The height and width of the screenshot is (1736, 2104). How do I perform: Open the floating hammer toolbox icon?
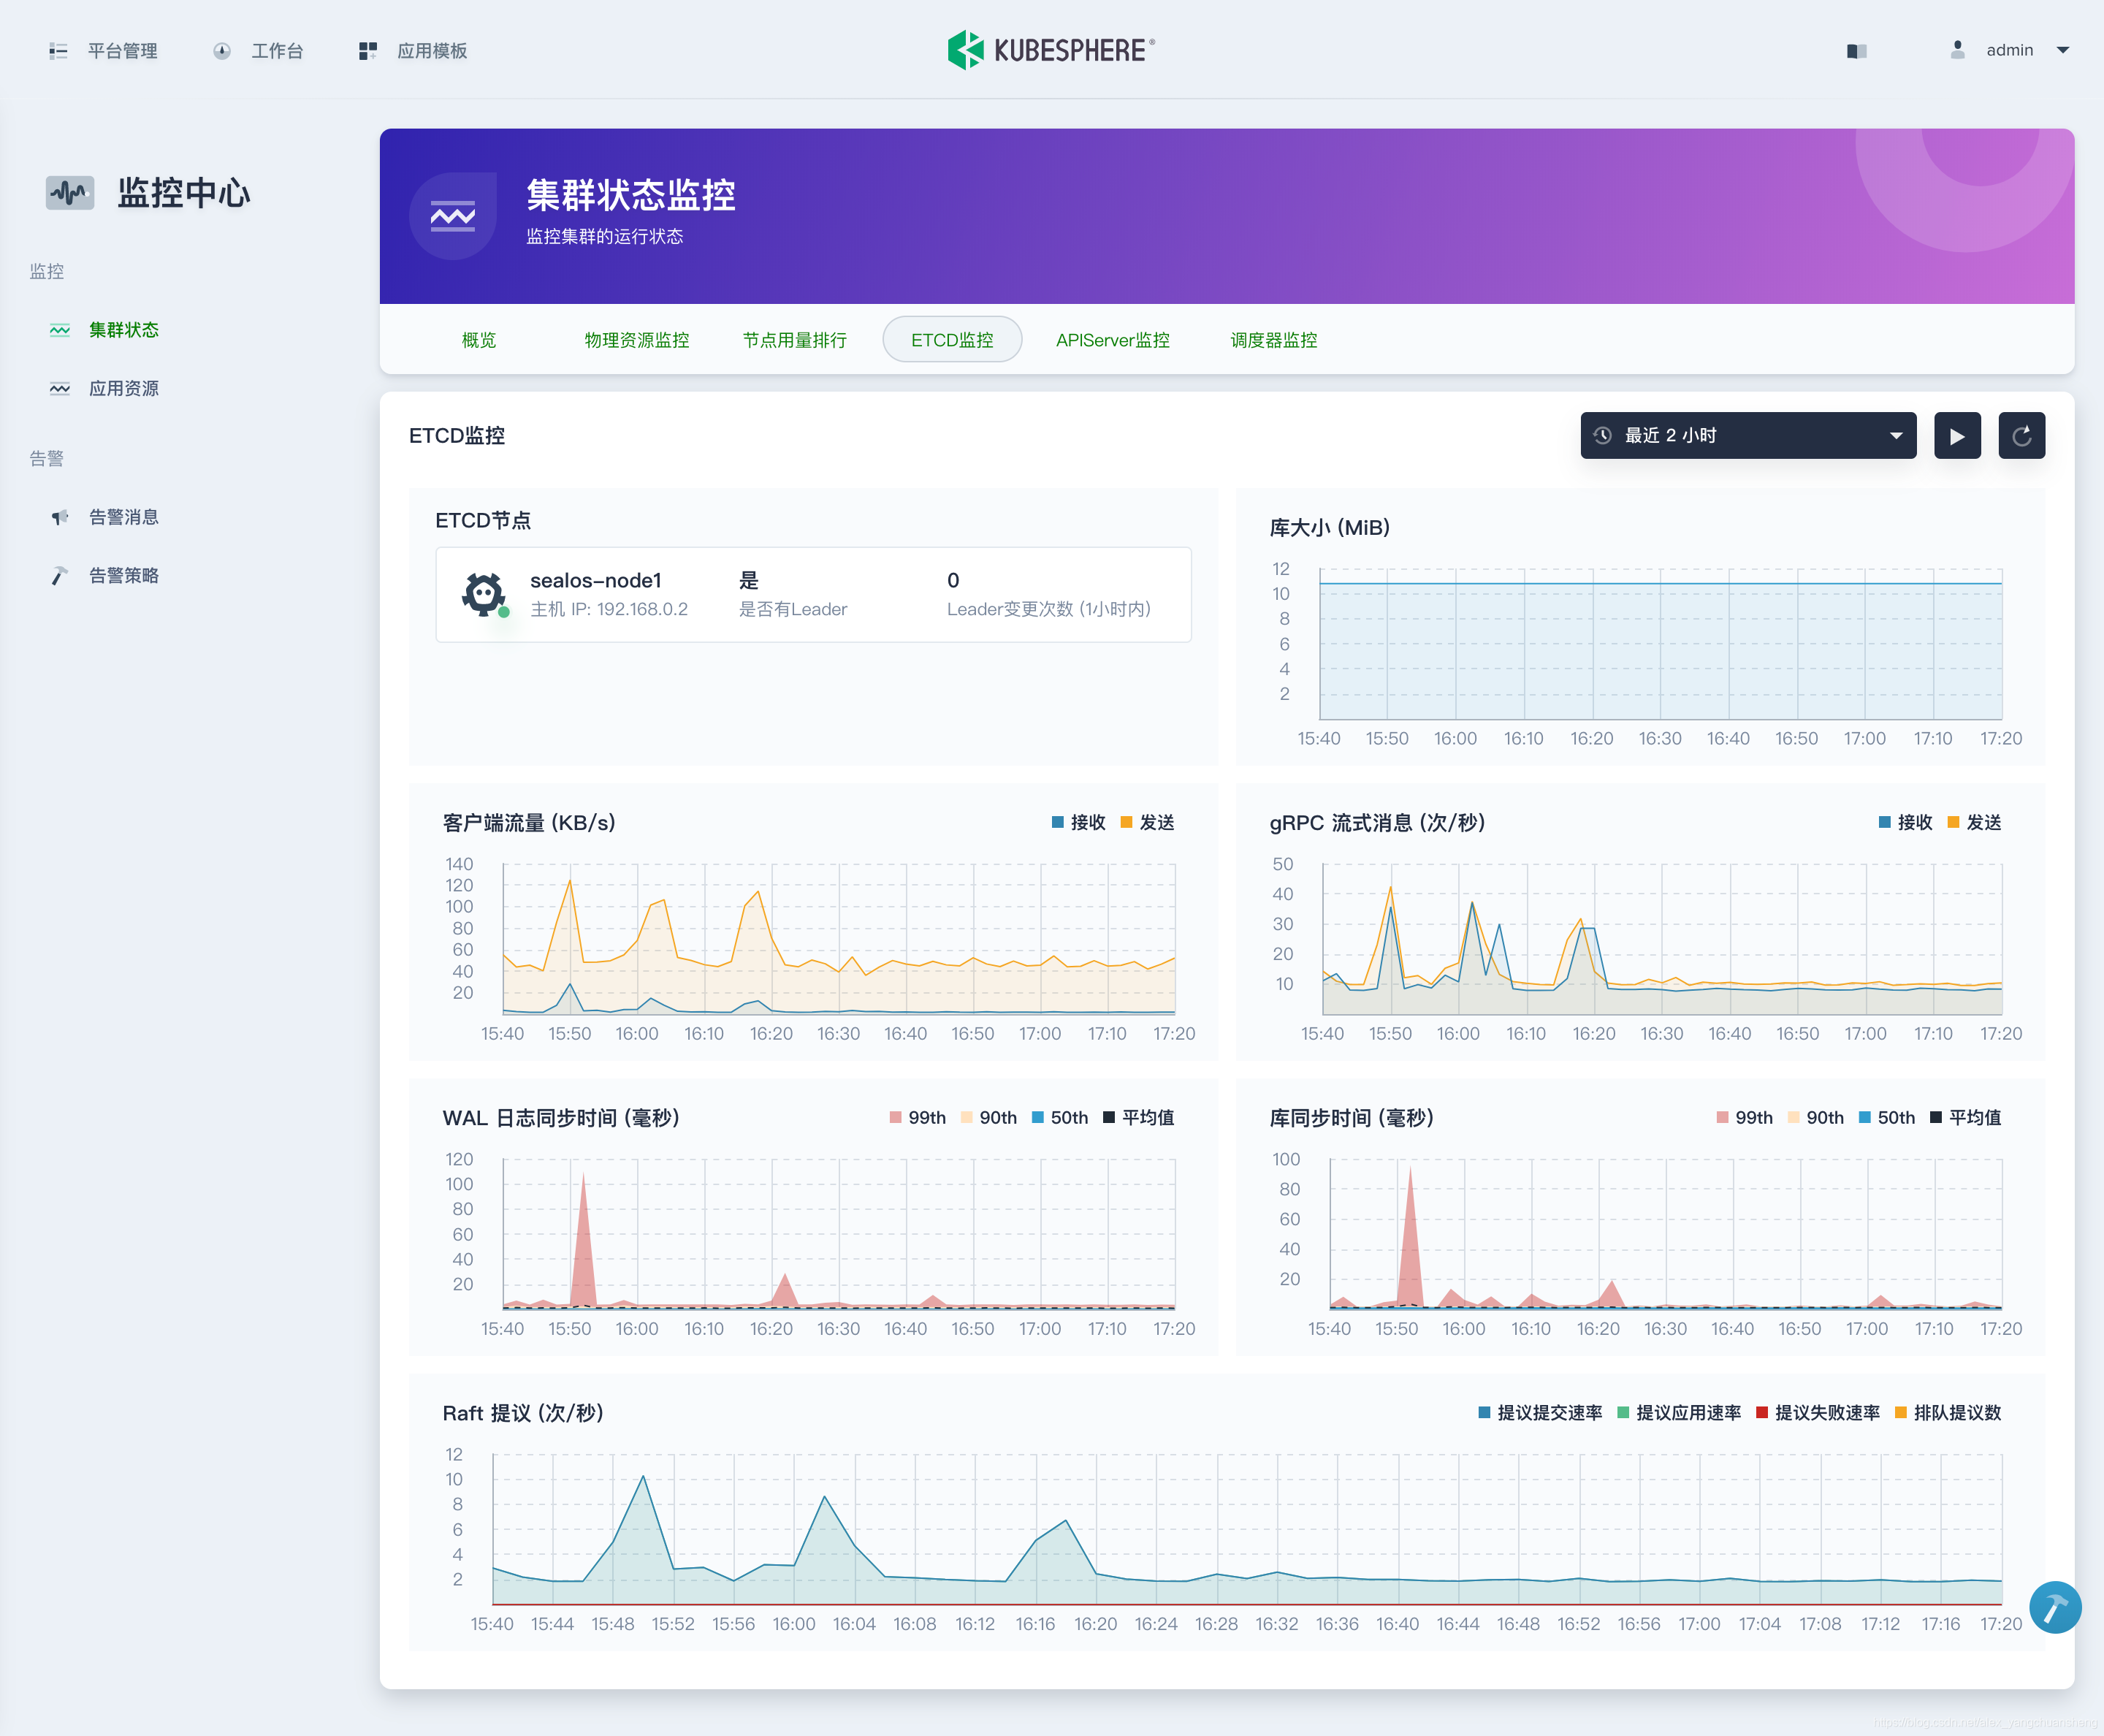tap(2055, 1608)
